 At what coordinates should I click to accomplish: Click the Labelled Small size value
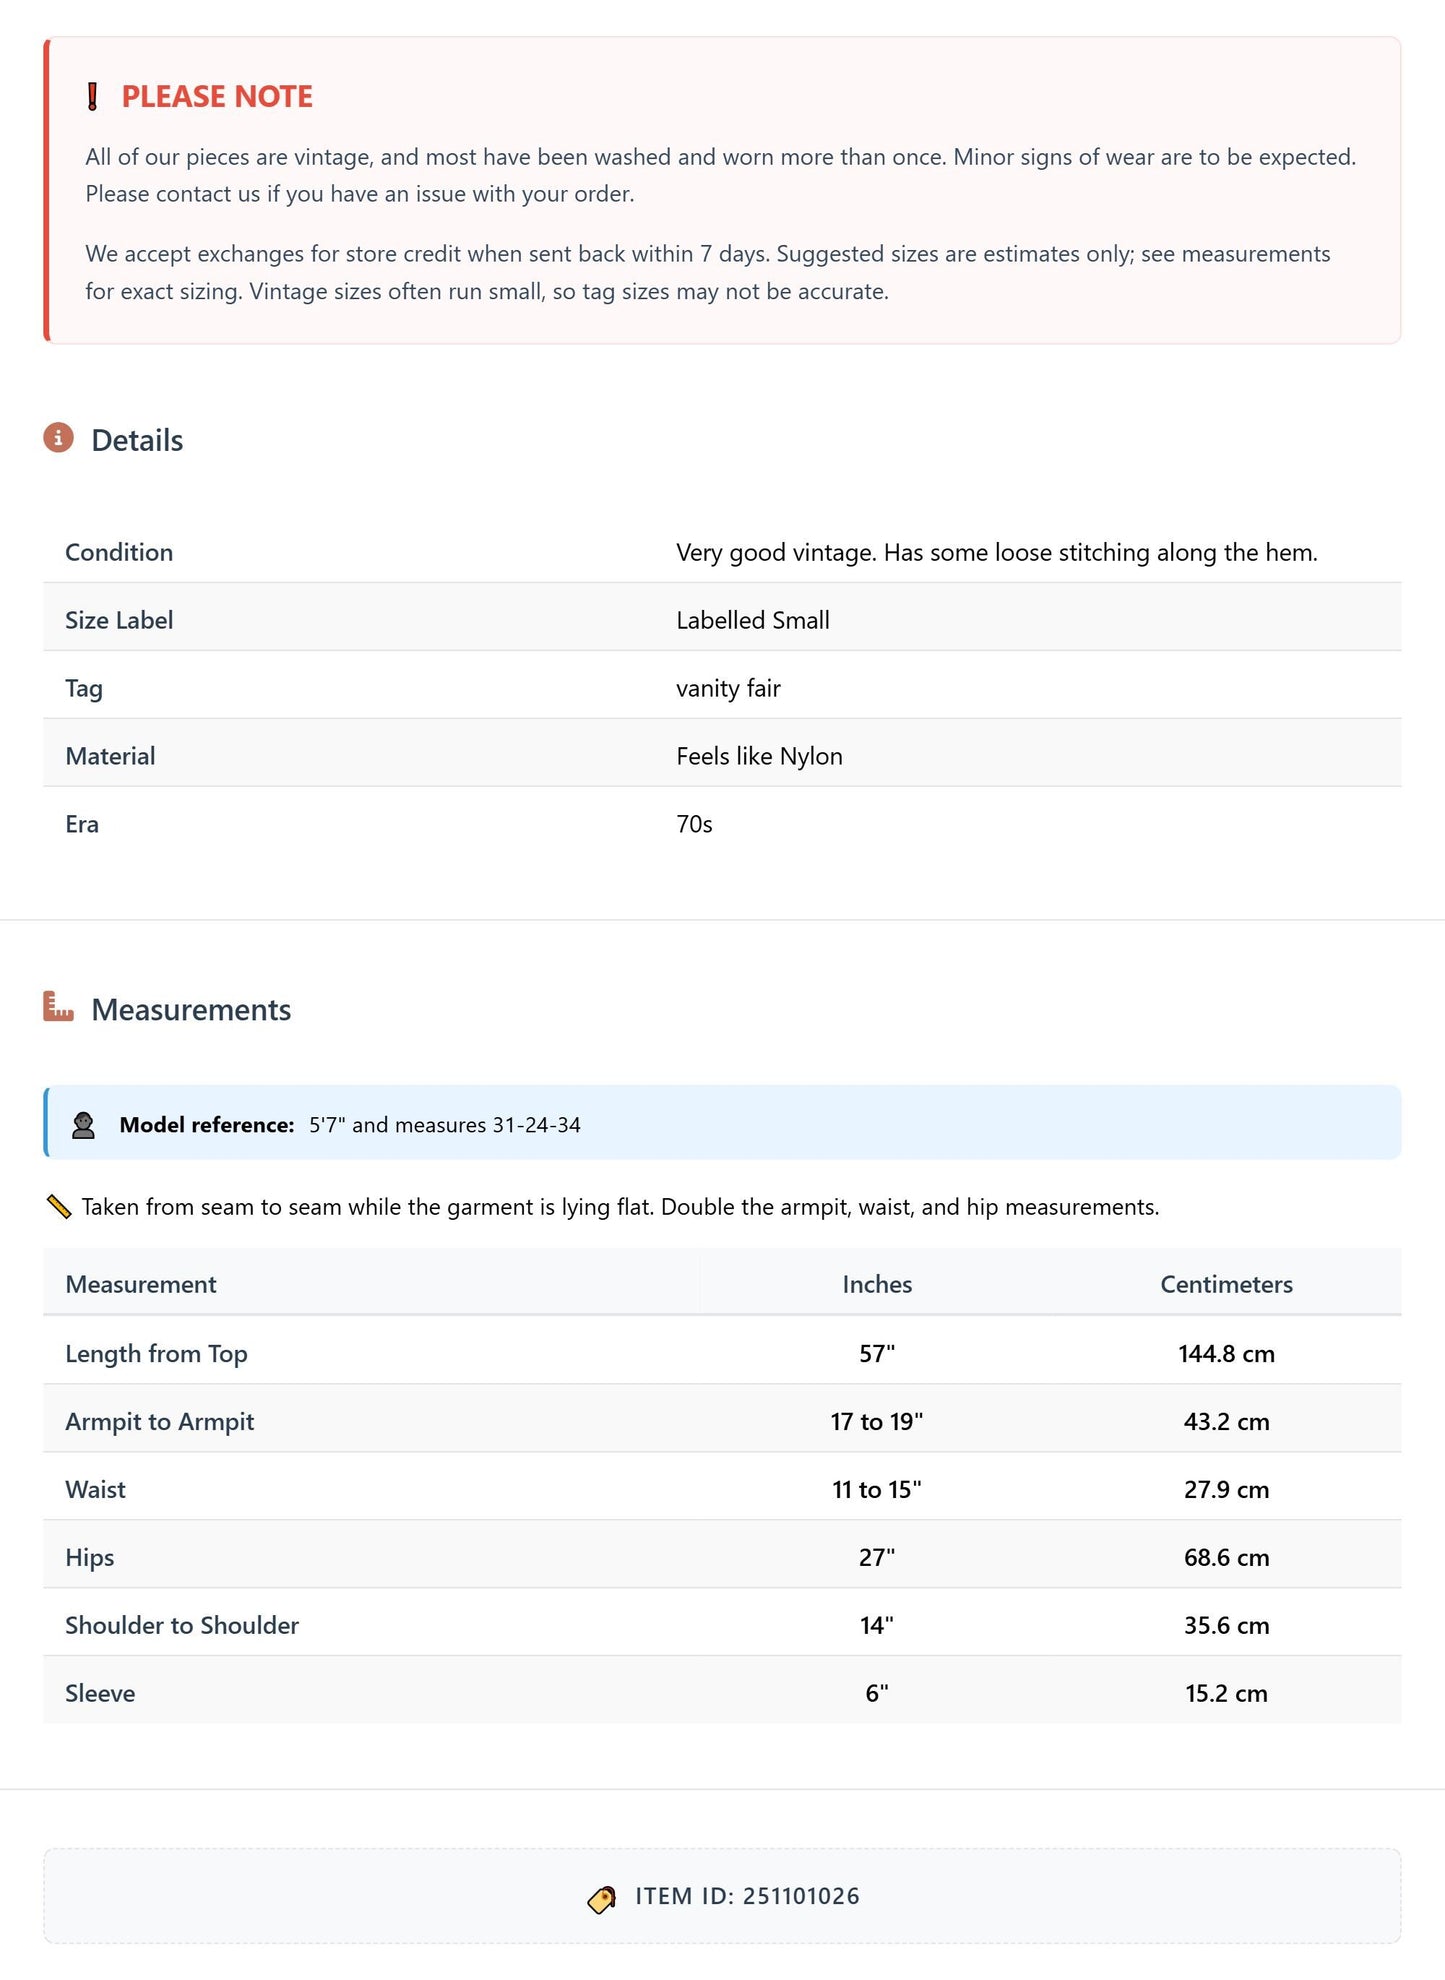(753, 621)
